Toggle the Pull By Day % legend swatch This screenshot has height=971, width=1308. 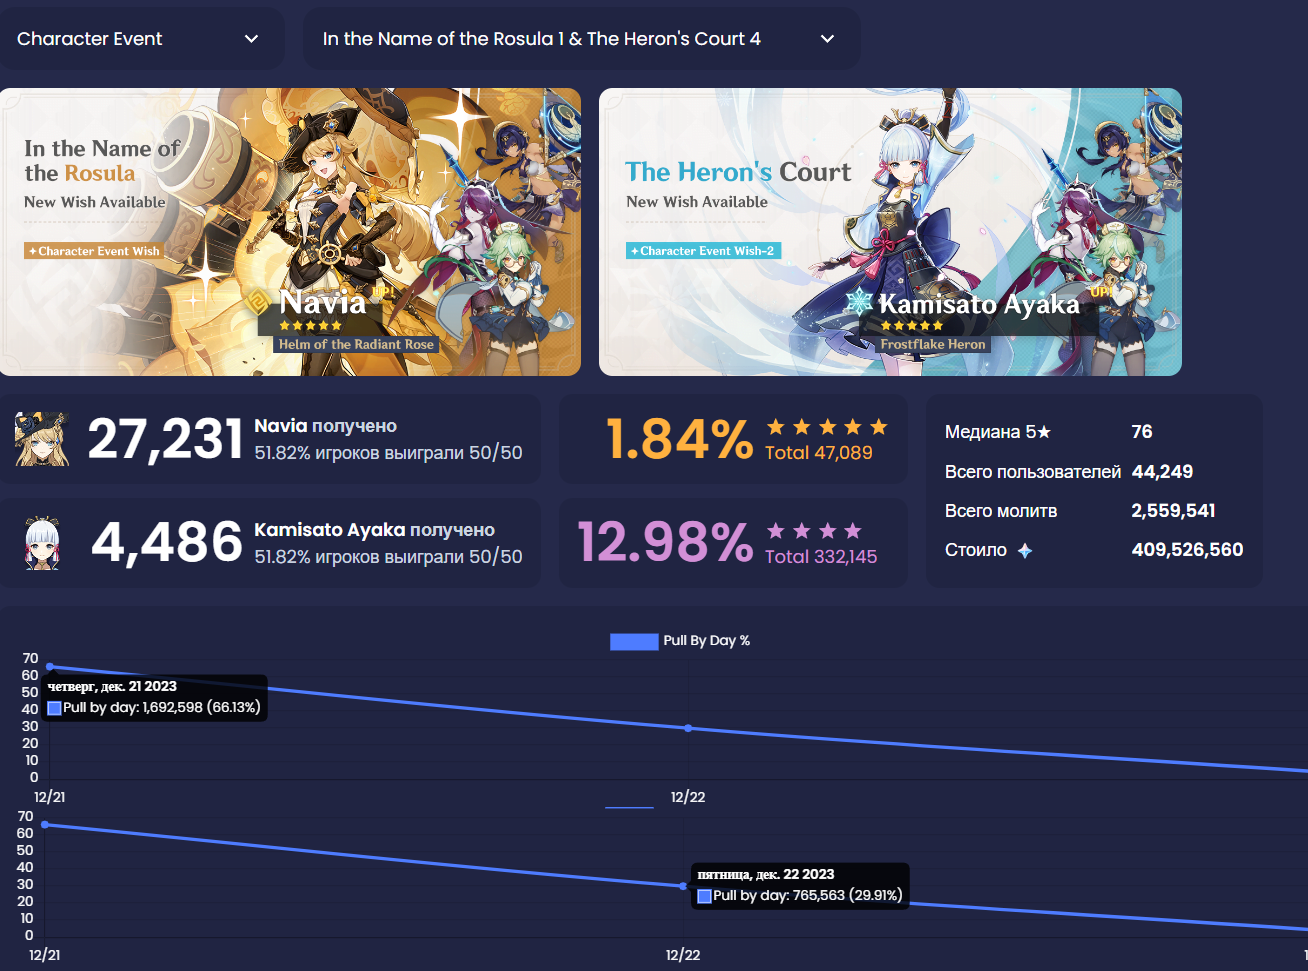pos(634,641)
